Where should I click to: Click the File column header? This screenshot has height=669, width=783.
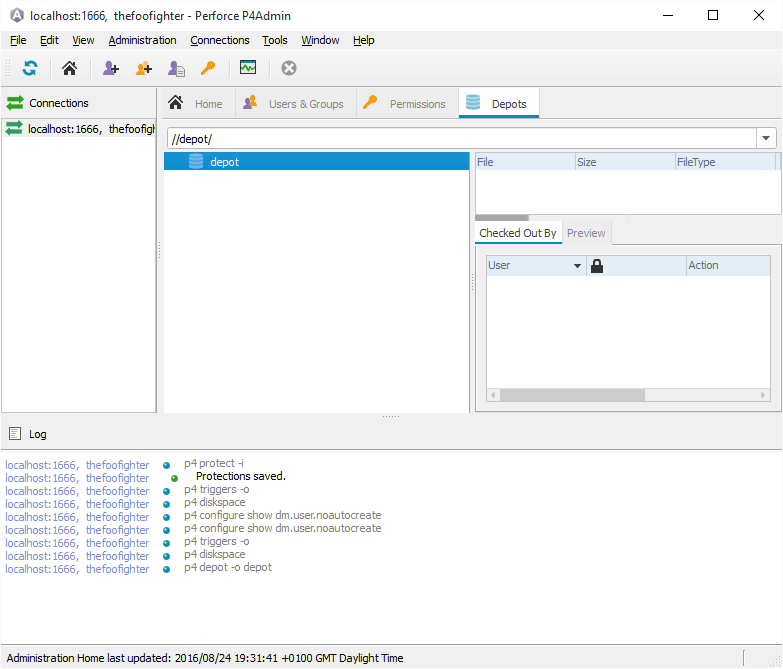click(525, 162)
